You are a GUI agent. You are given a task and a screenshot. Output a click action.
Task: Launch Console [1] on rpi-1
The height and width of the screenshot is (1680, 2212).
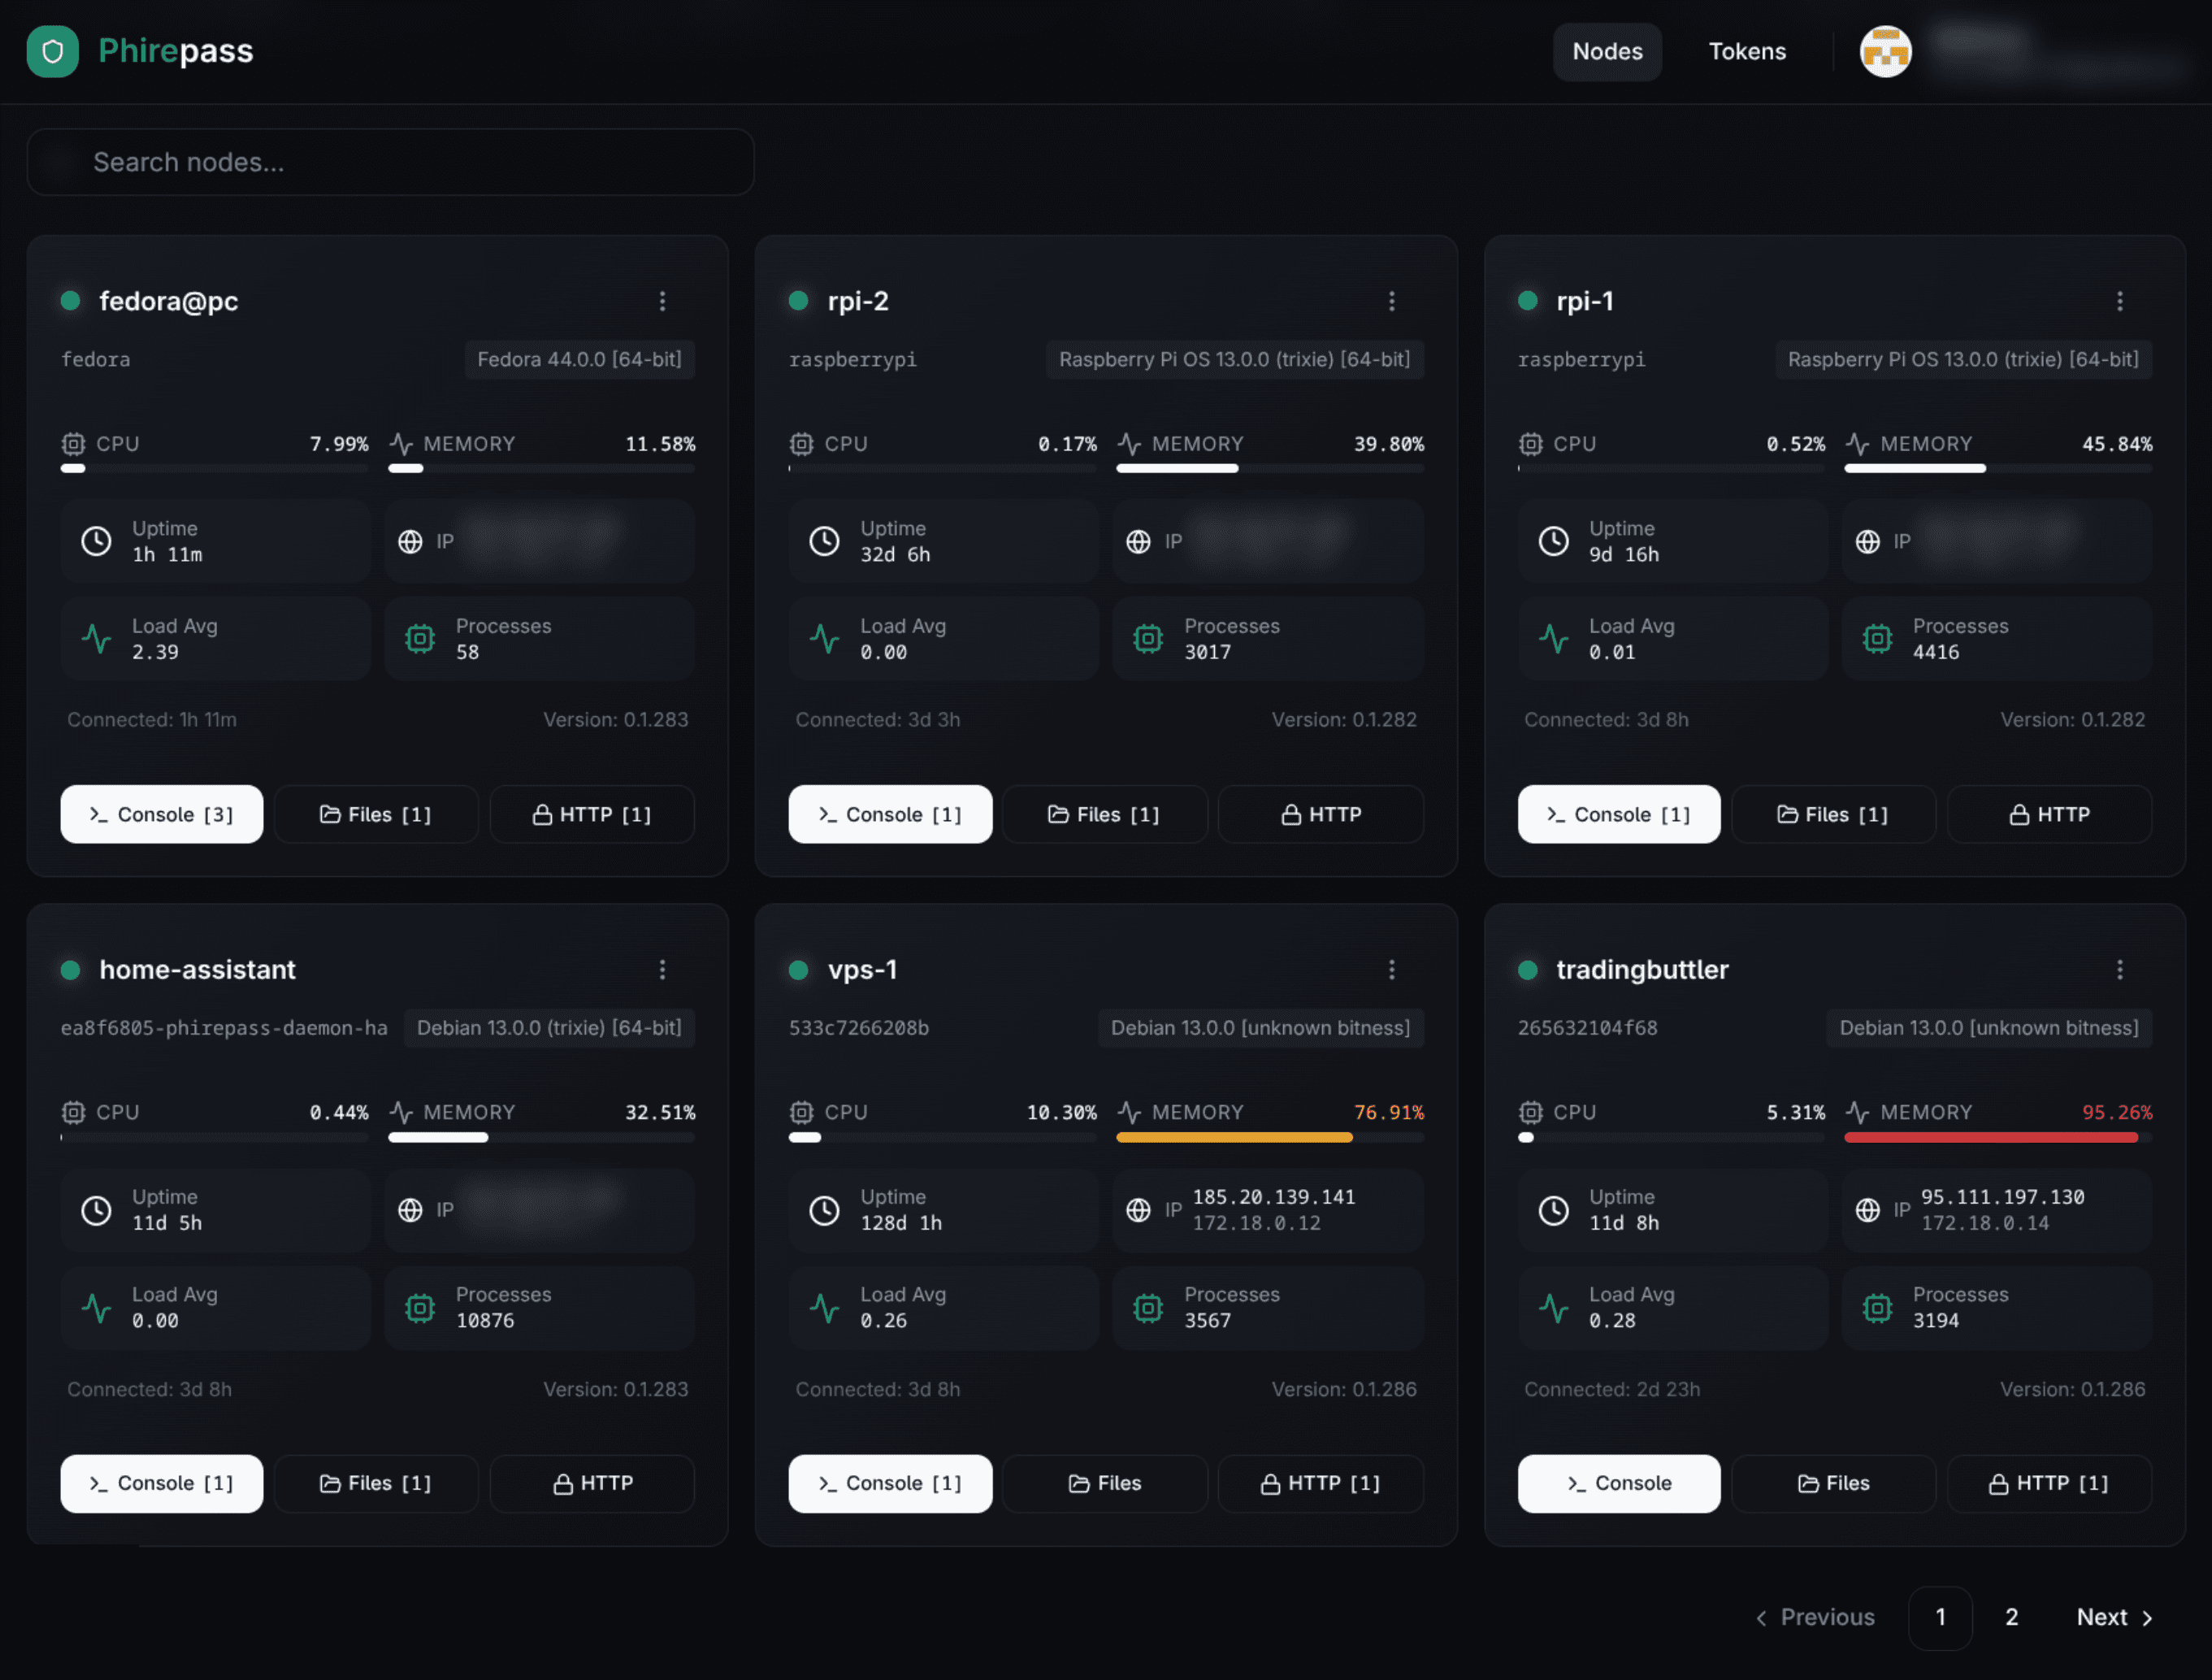point(1619,814)
